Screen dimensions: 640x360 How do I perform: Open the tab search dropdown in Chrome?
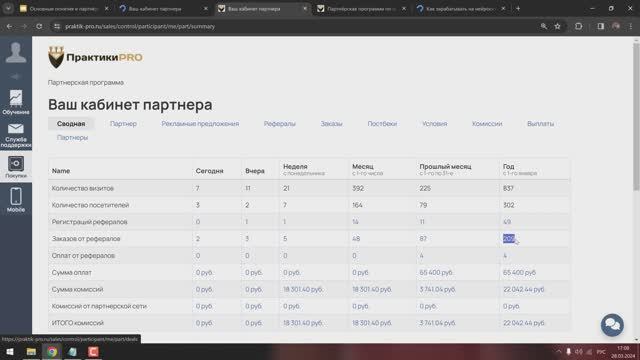coord(8,8)
